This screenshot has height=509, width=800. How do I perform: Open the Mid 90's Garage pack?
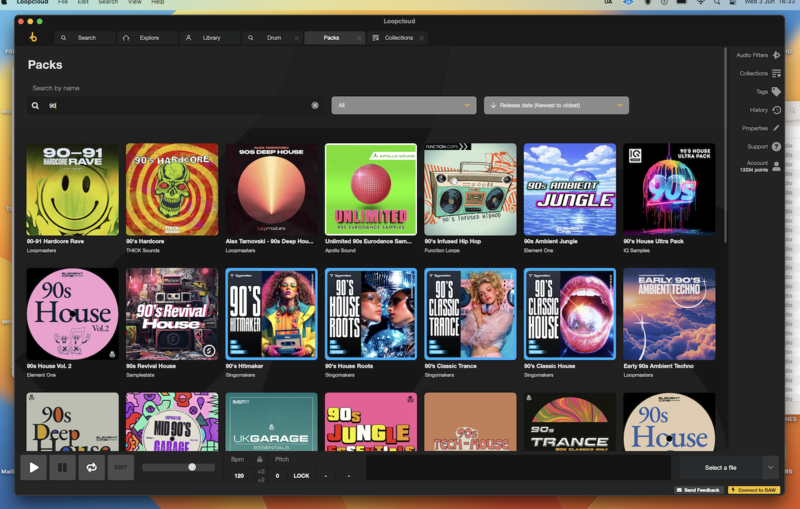point(172,422)
